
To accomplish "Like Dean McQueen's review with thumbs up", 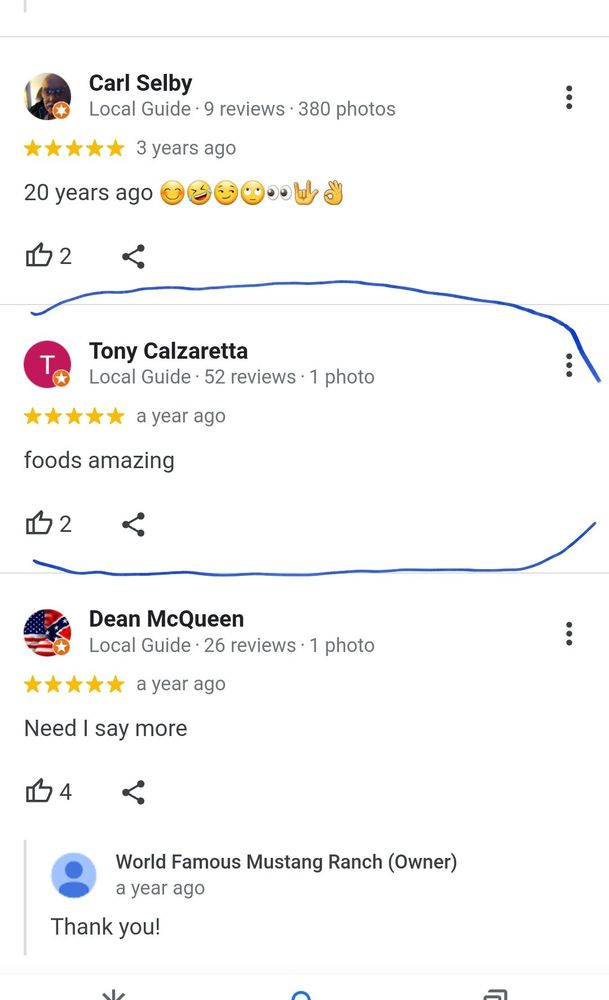I will pos(38,791).
